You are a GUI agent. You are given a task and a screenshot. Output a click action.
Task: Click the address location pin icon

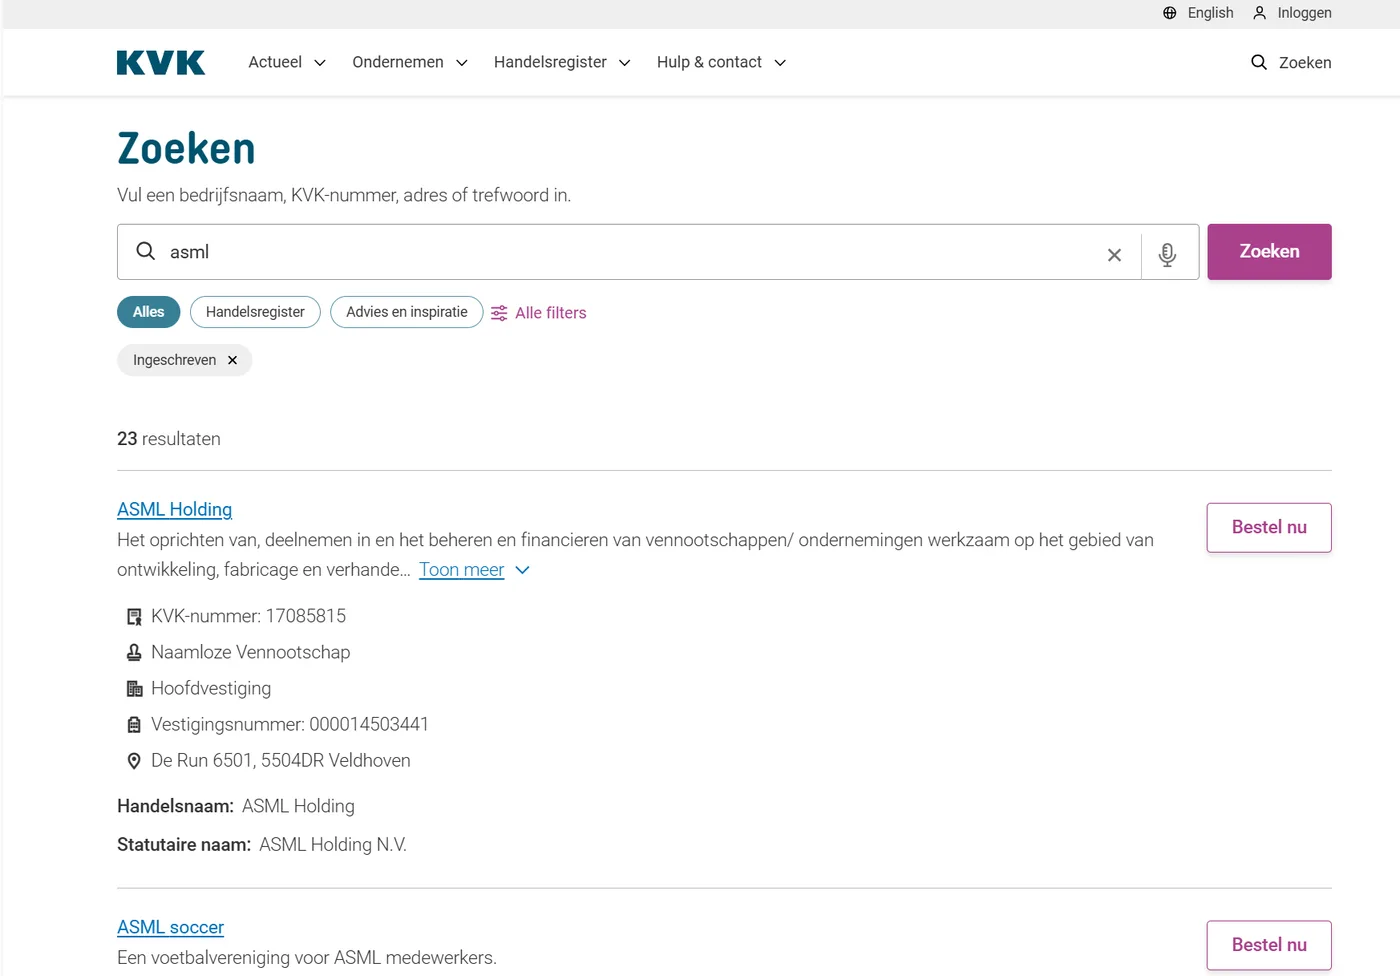pos(134,761)
